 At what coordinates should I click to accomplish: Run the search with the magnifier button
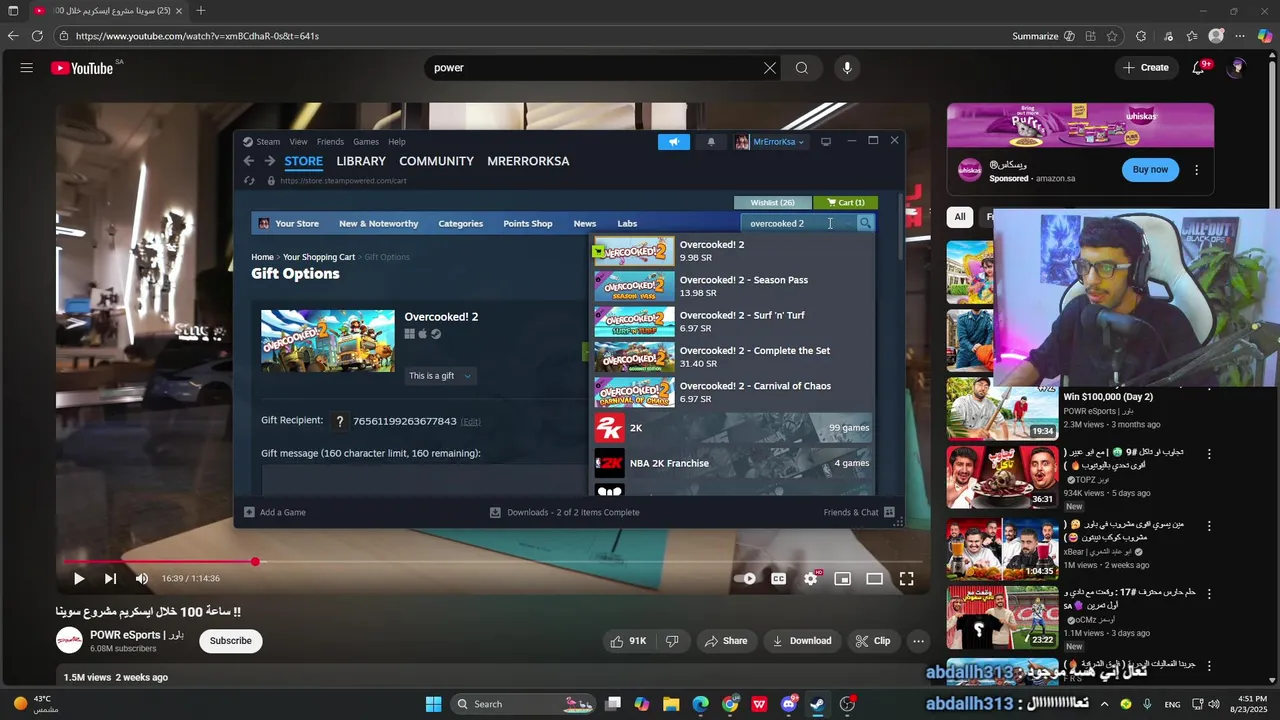pyautogui.click(x=802, y=68)
